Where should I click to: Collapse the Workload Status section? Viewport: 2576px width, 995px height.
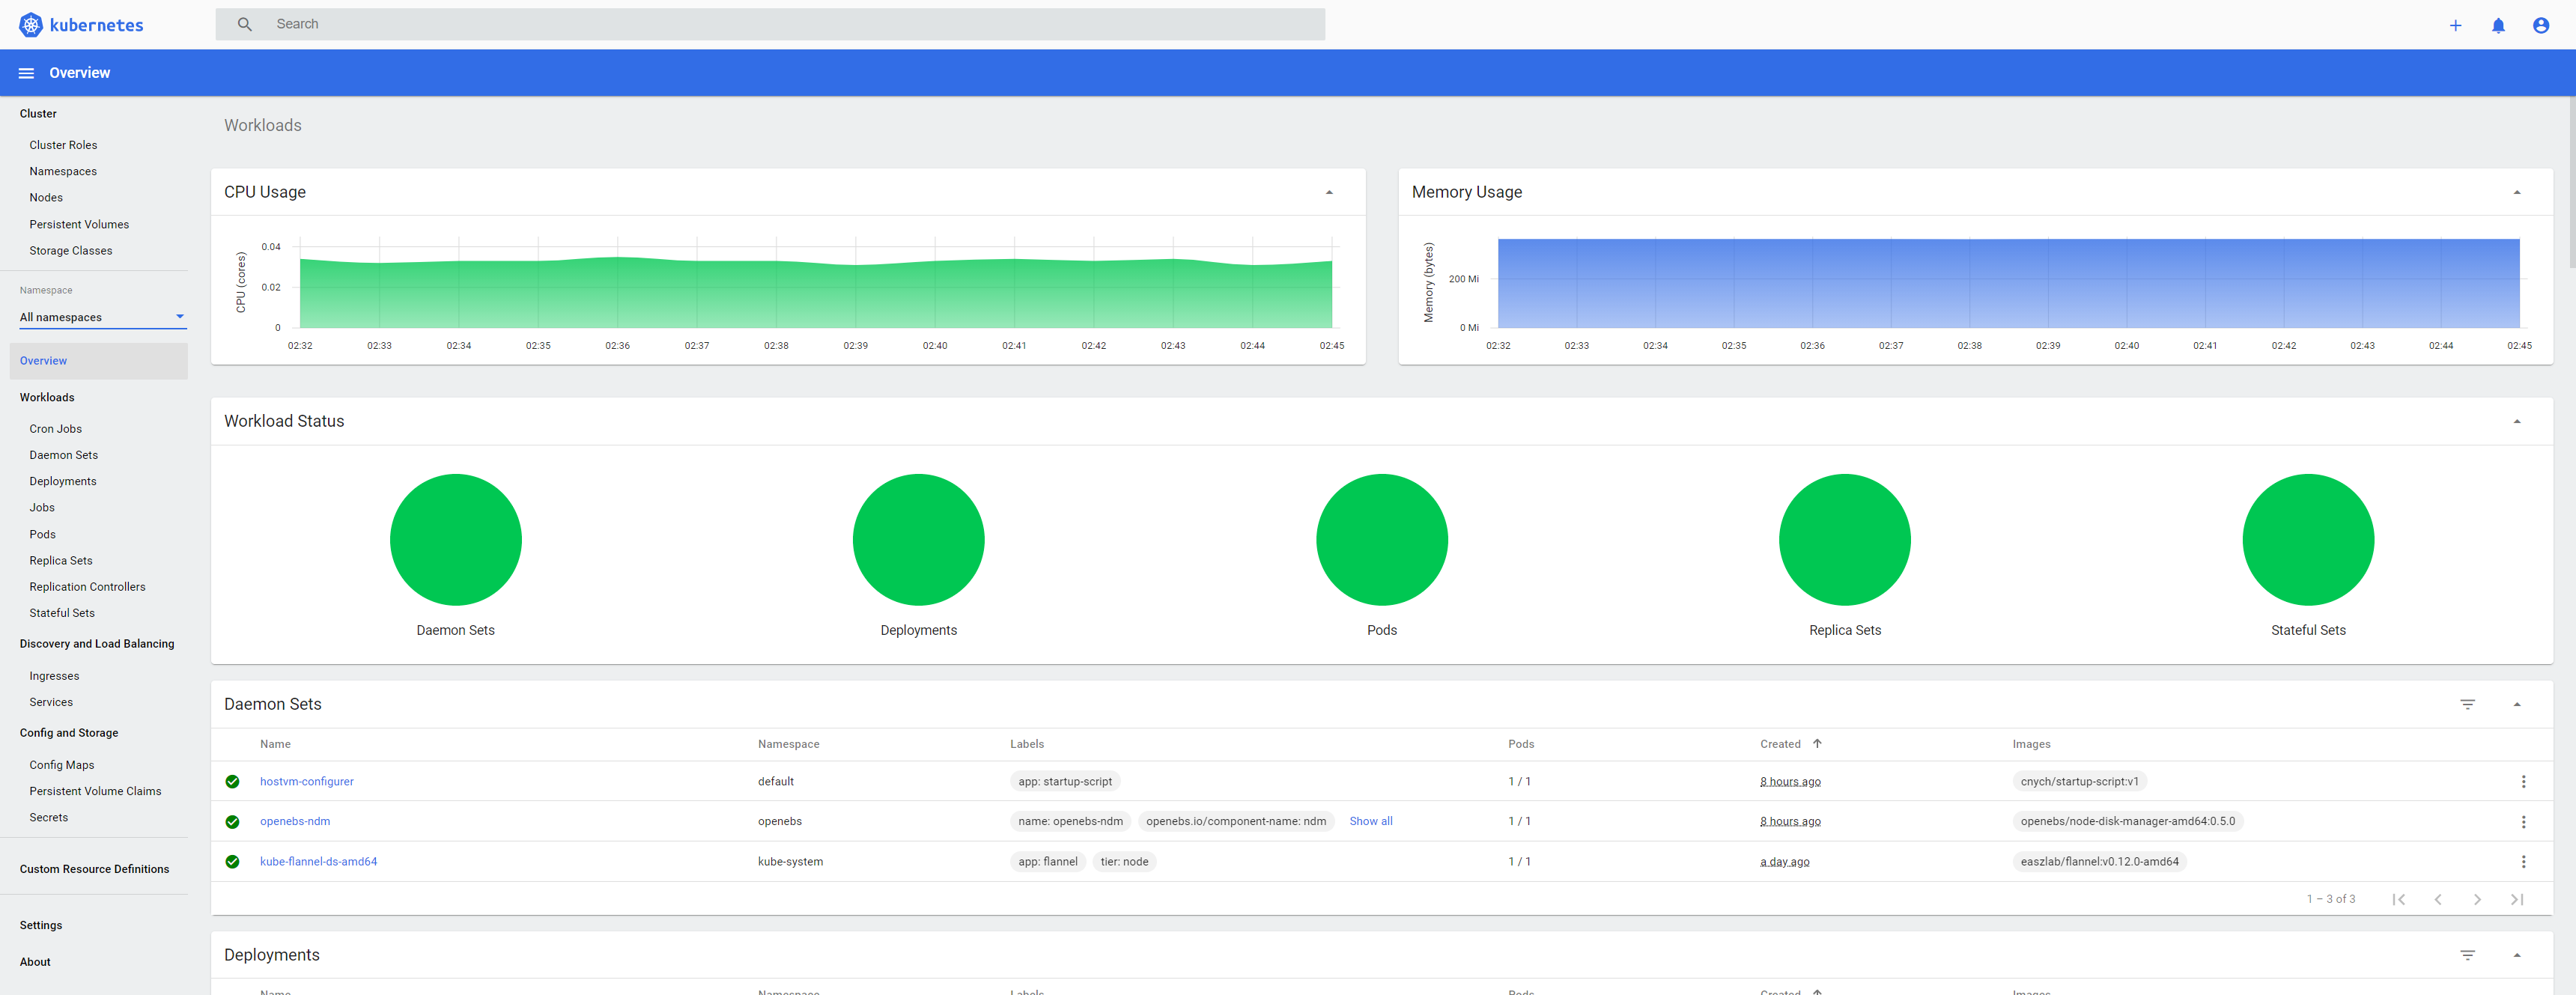click(x=2516, y=421)
